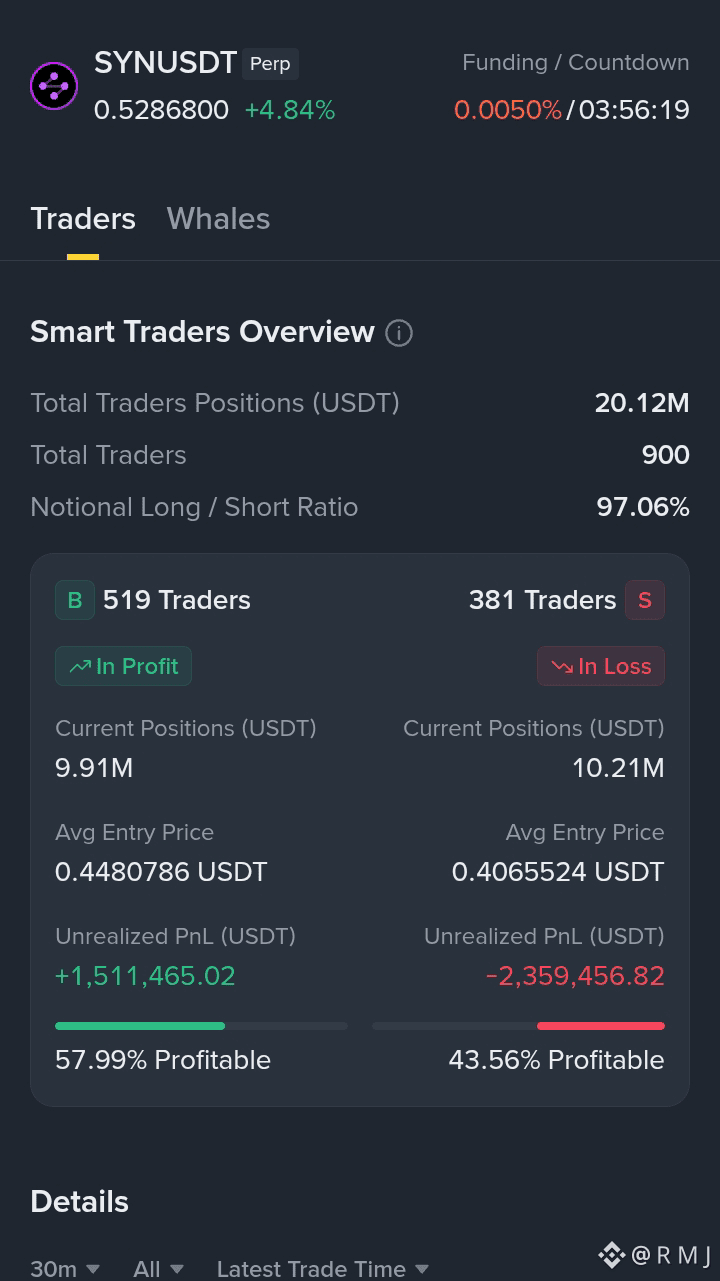The image size is (720, 1281).
Task: Click the In Loss trend-down badge
Action: click(601, 666)
